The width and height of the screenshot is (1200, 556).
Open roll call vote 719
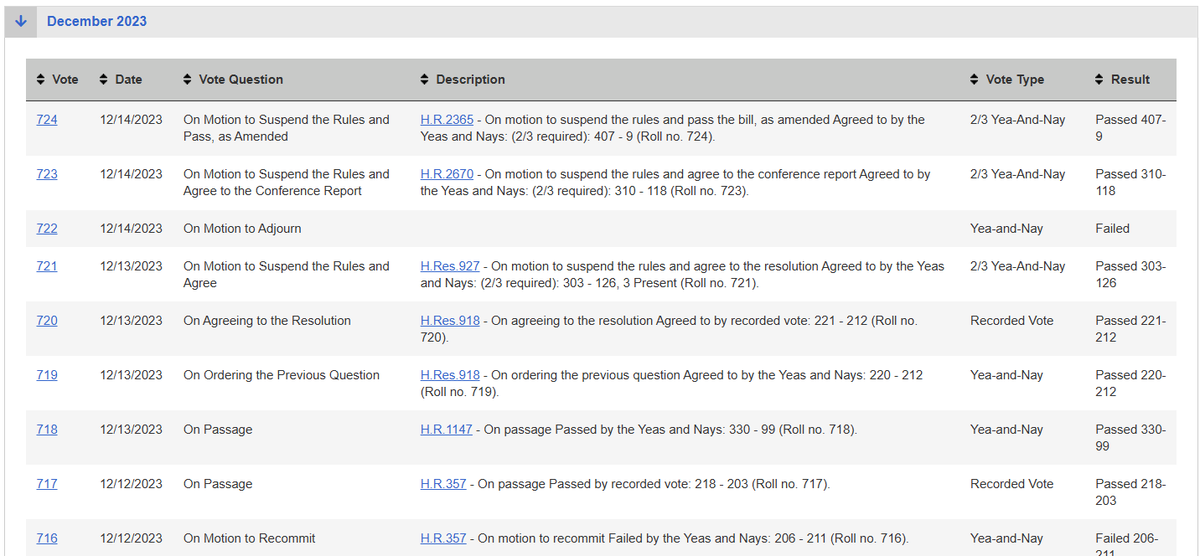pyautogui.click(x=46, y=375)
